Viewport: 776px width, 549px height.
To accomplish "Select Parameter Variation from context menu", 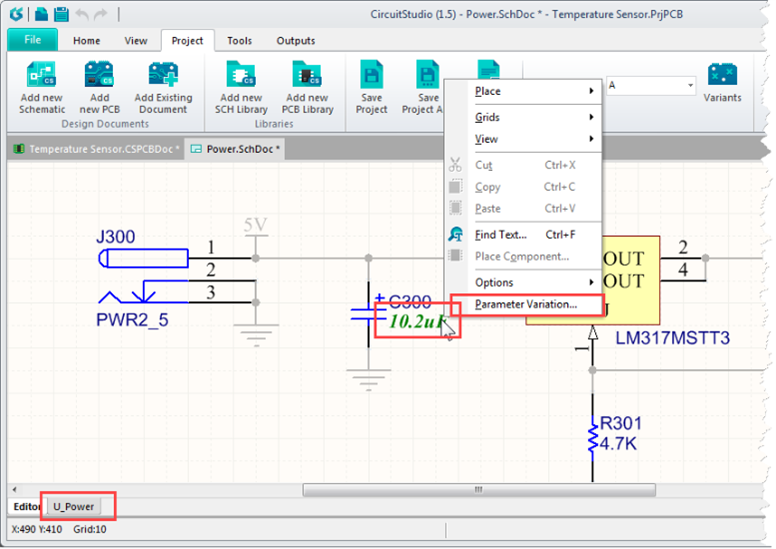I will click(x=526, y=304).
